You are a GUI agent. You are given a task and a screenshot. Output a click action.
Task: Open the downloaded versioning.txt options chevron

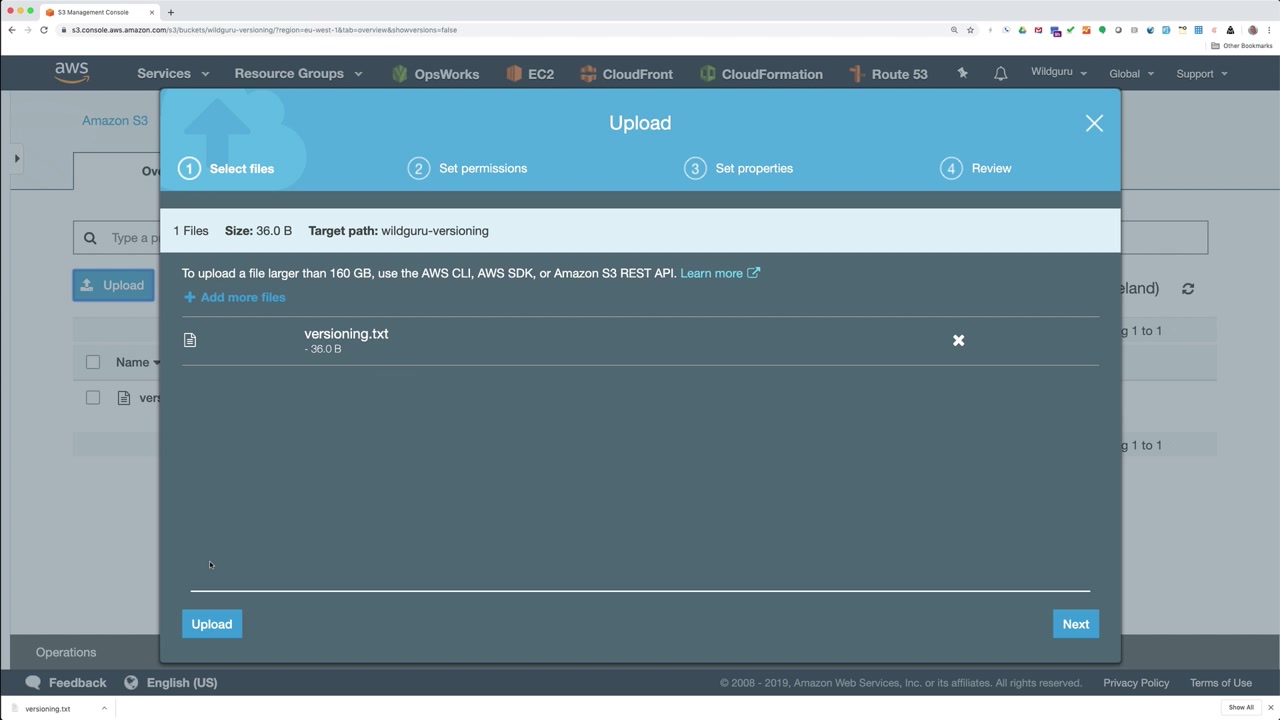coord(104,708)
